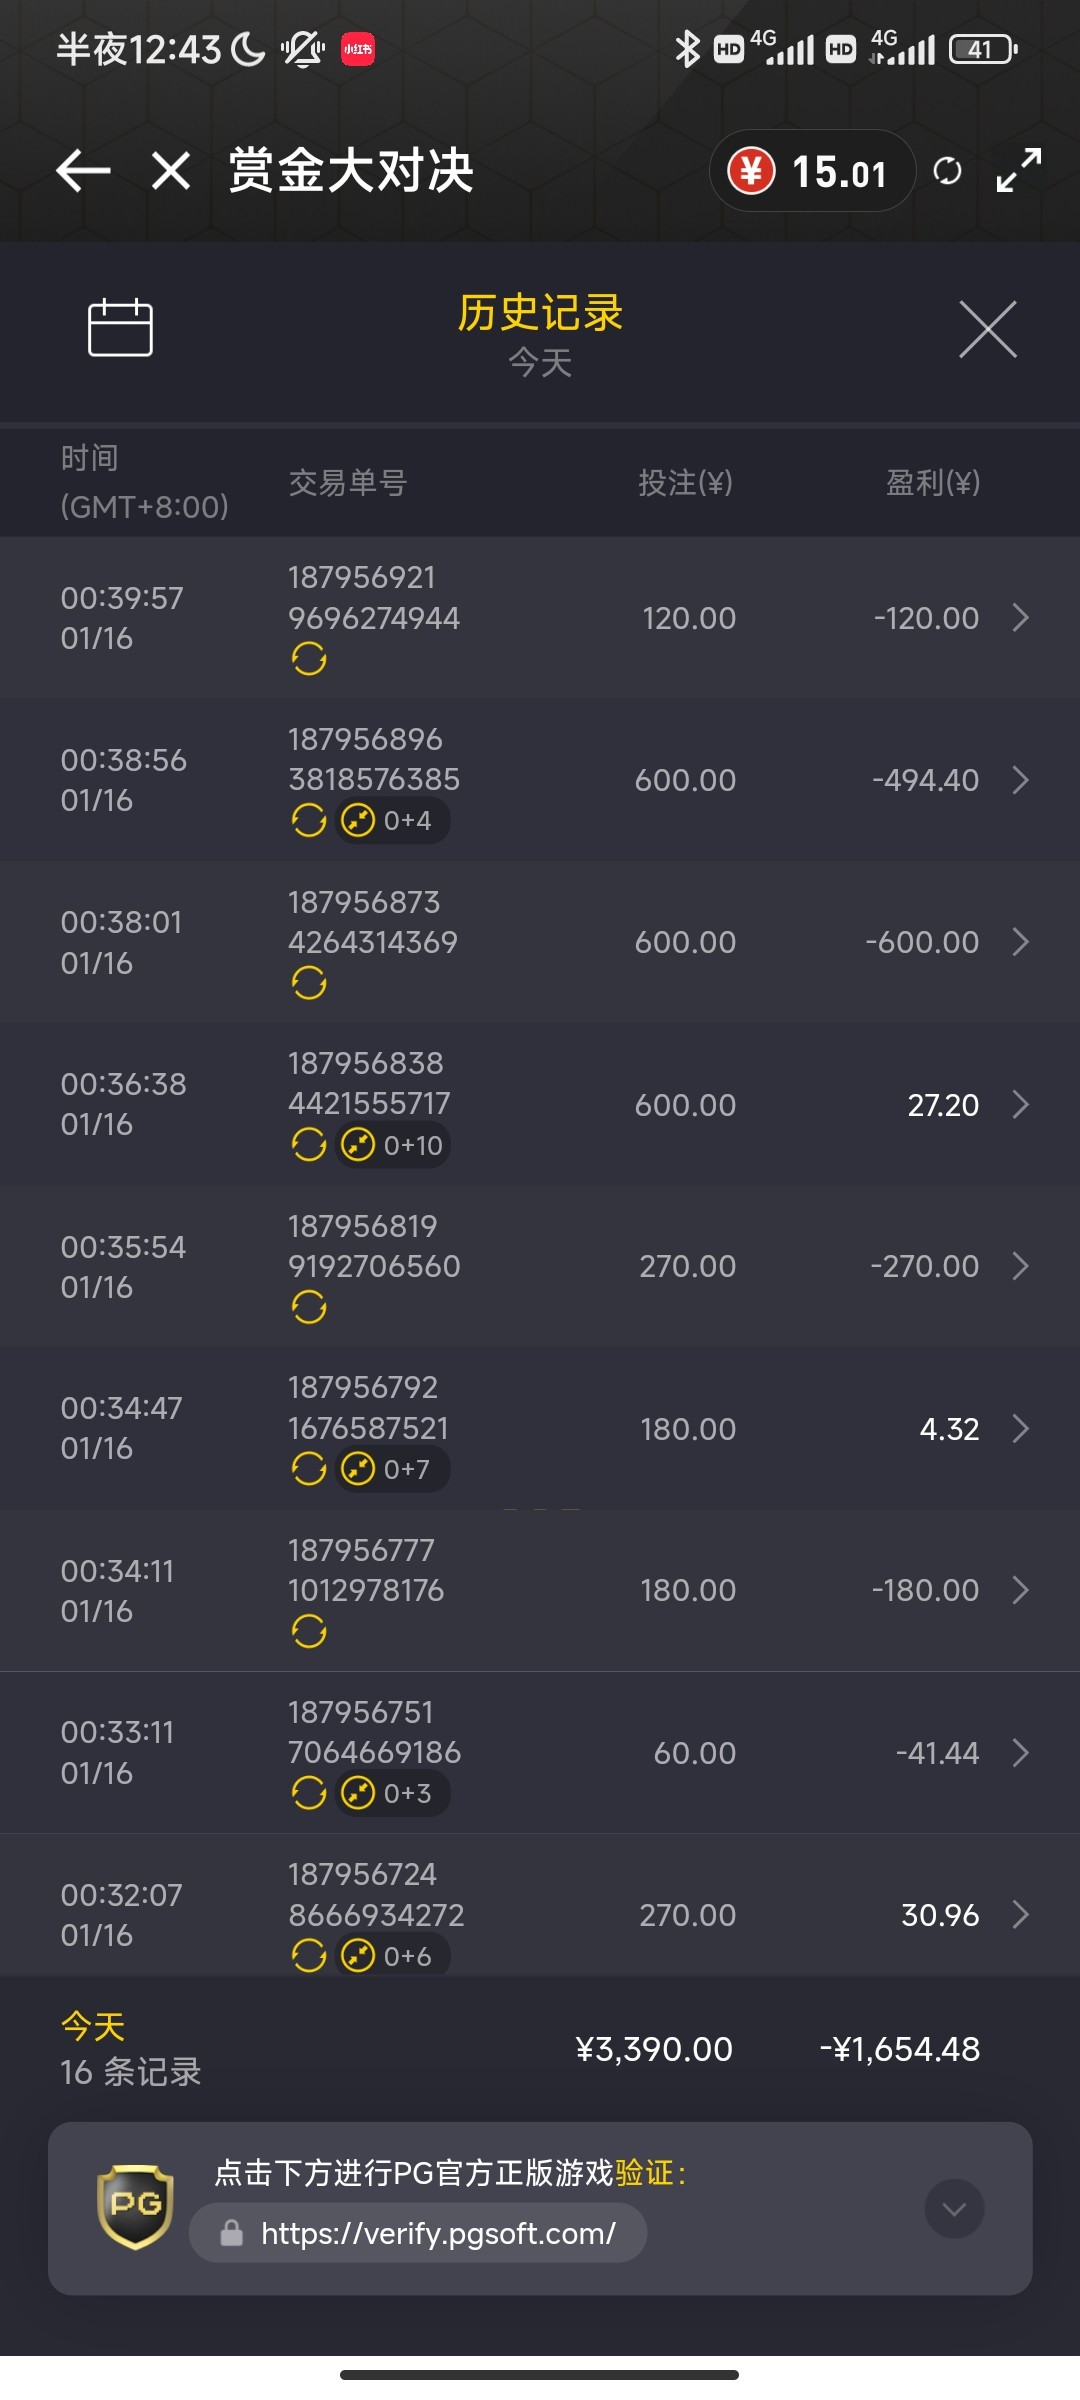Tap the 历史记录 title heading

[540, 314]
